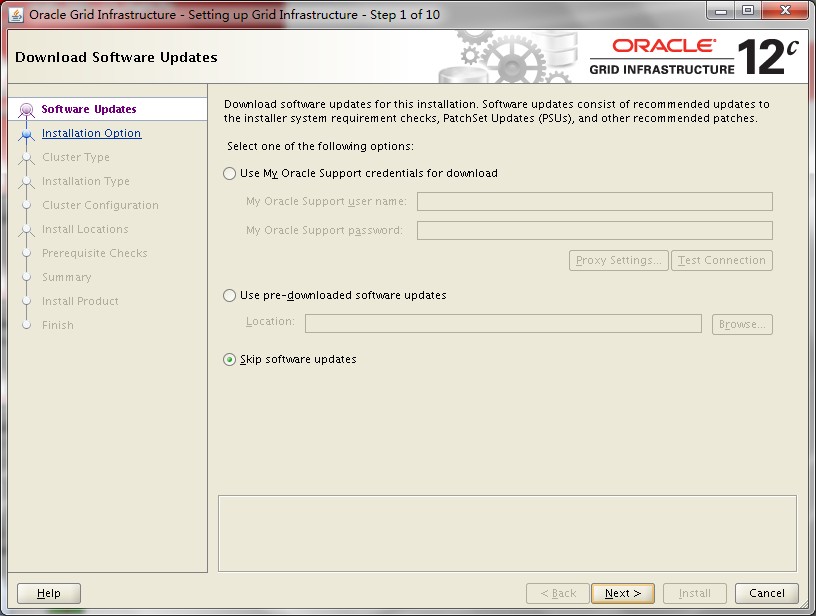Screen dimensions: 816x616
Task: Select Use pre-downloaded software updates option
Action: click(x=230, y=296)
